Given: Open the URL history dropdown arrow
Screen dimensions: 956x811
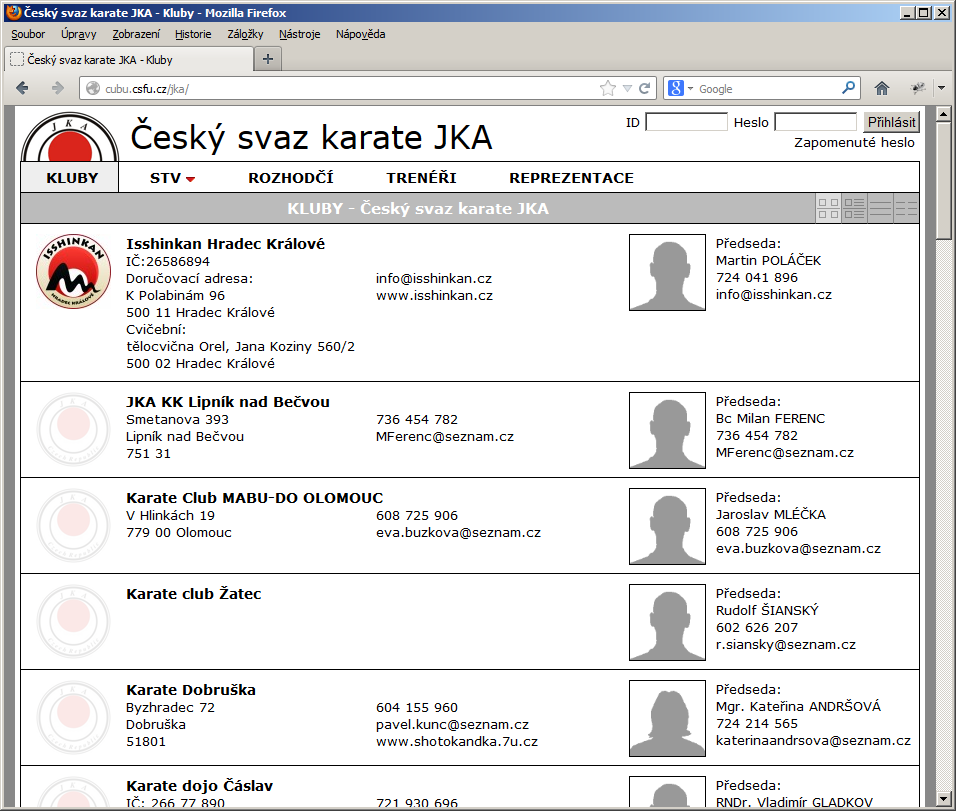Looking at the screenshot, I should 627,89.
